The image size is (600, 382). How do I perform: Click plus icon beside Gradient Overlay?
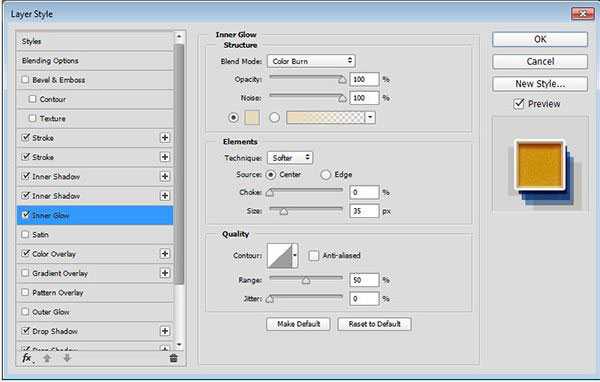click(x=165, y=273)
